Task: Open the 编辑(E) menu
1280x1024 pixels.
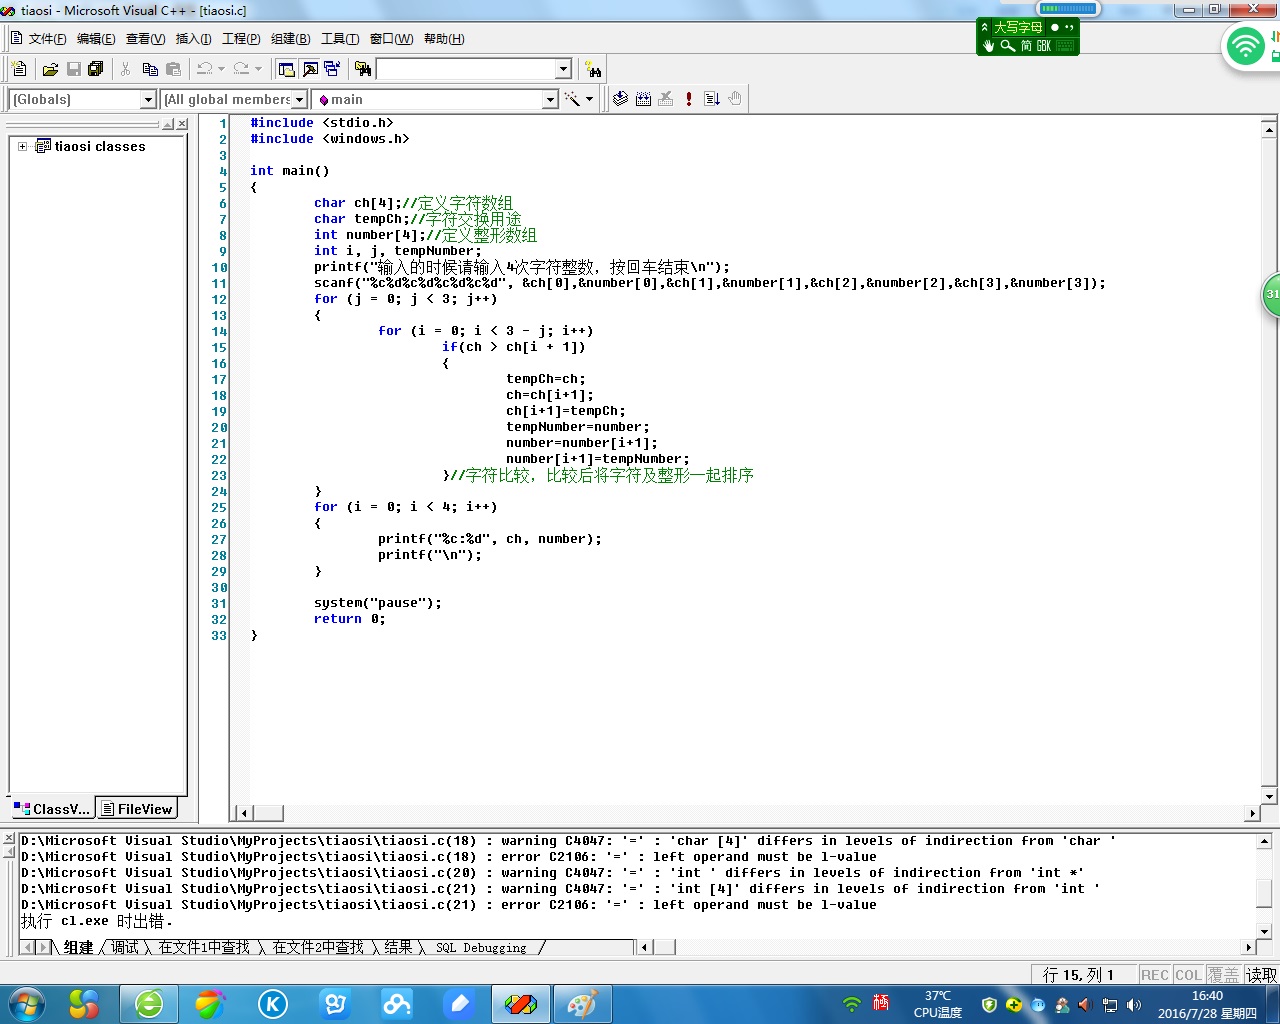Action: (x=96, y=39)
